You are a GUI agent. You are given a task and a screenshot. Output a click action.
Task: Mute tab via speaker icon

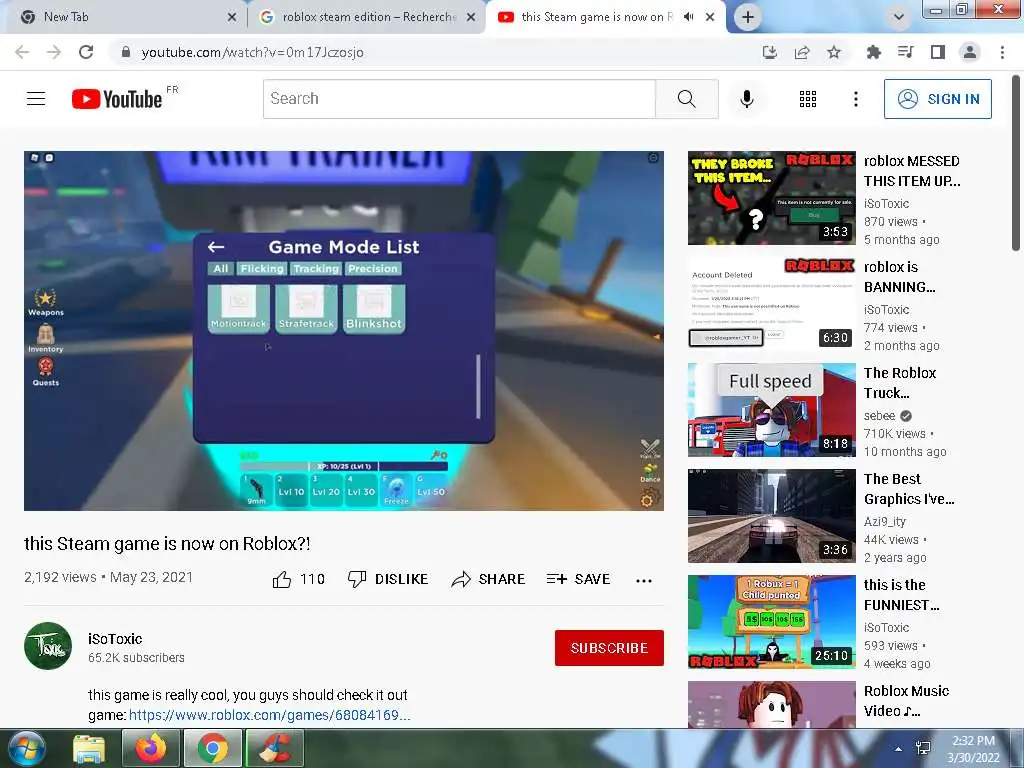[688, 17]
